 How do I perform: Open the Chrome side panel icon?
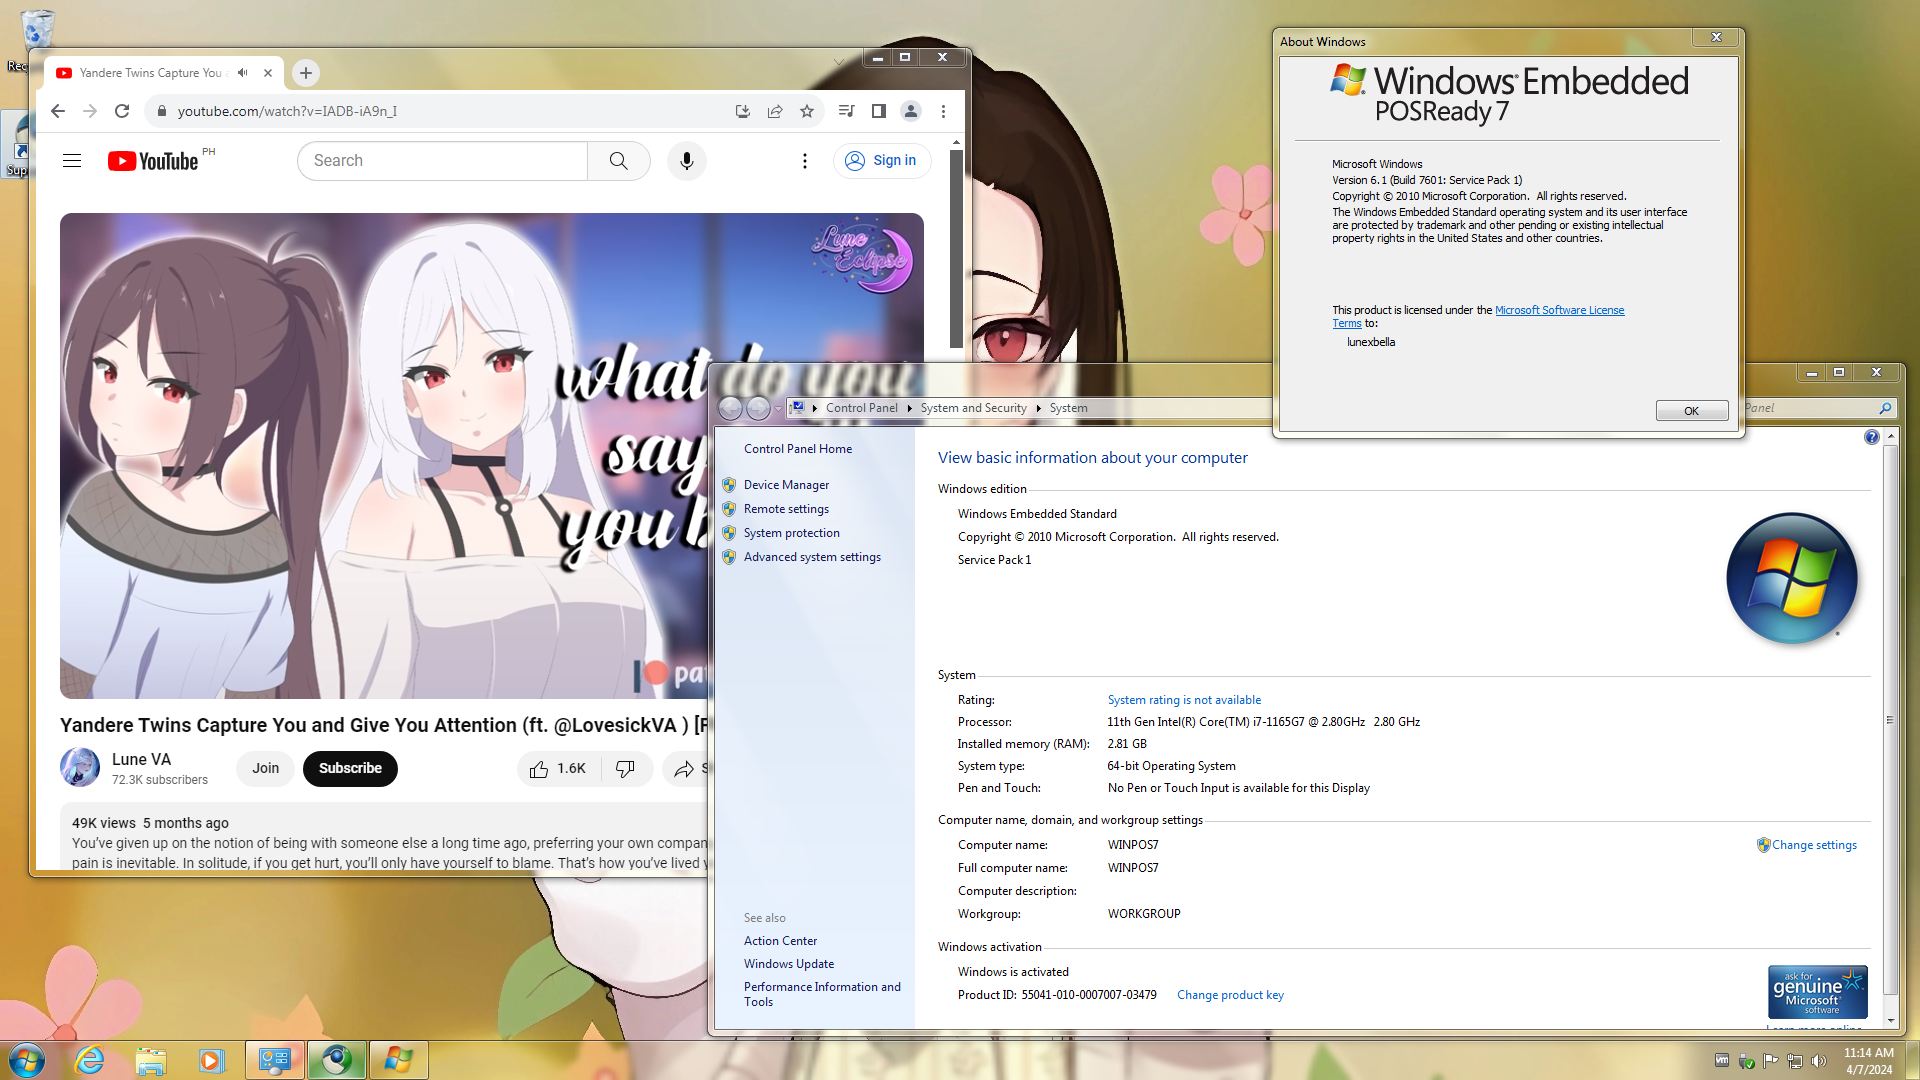(878, 111)
